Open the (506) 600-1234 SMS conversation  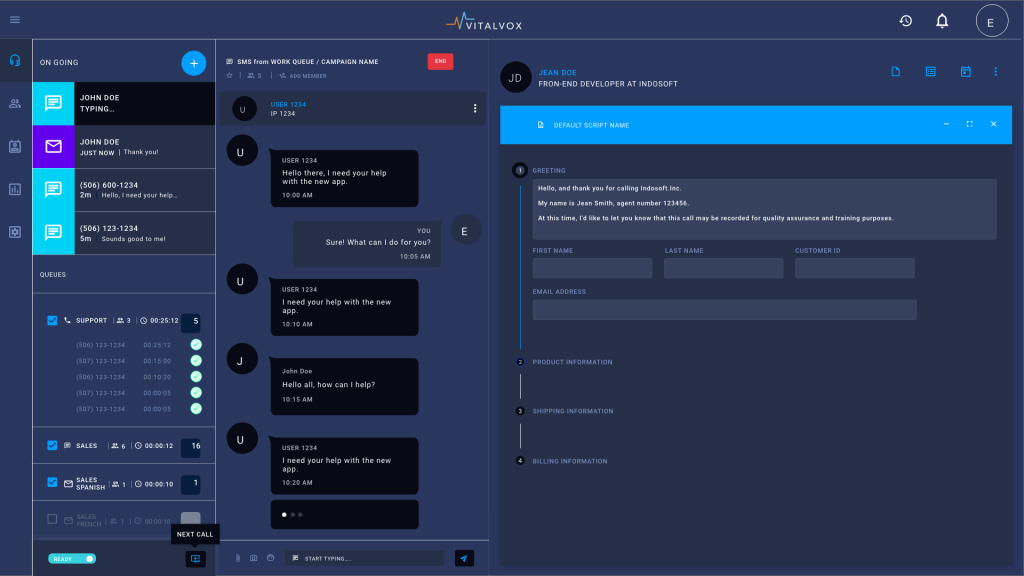click(x=124, y=190)
